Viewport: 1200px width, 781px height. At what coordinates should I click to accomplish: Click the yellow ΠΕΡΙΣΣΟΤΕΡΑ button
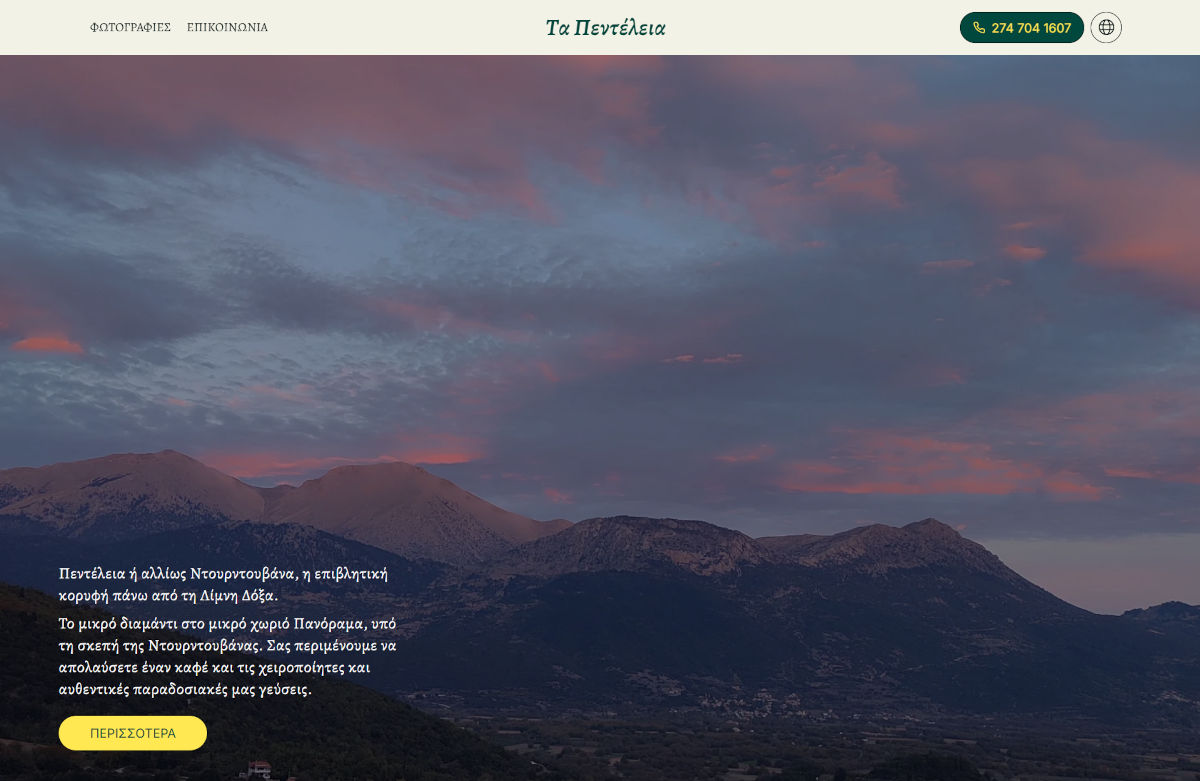coord(133,733)
